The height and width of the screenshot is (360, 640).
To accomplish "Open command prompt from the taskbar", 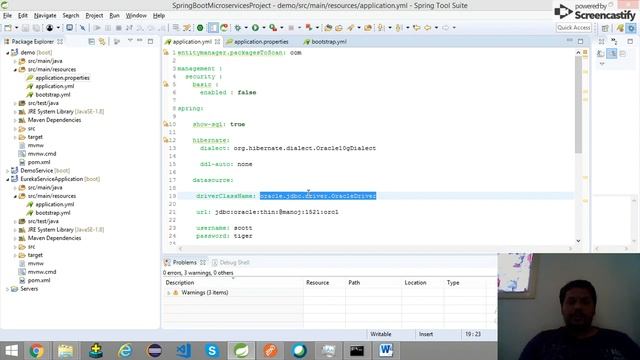I will 357,350.
